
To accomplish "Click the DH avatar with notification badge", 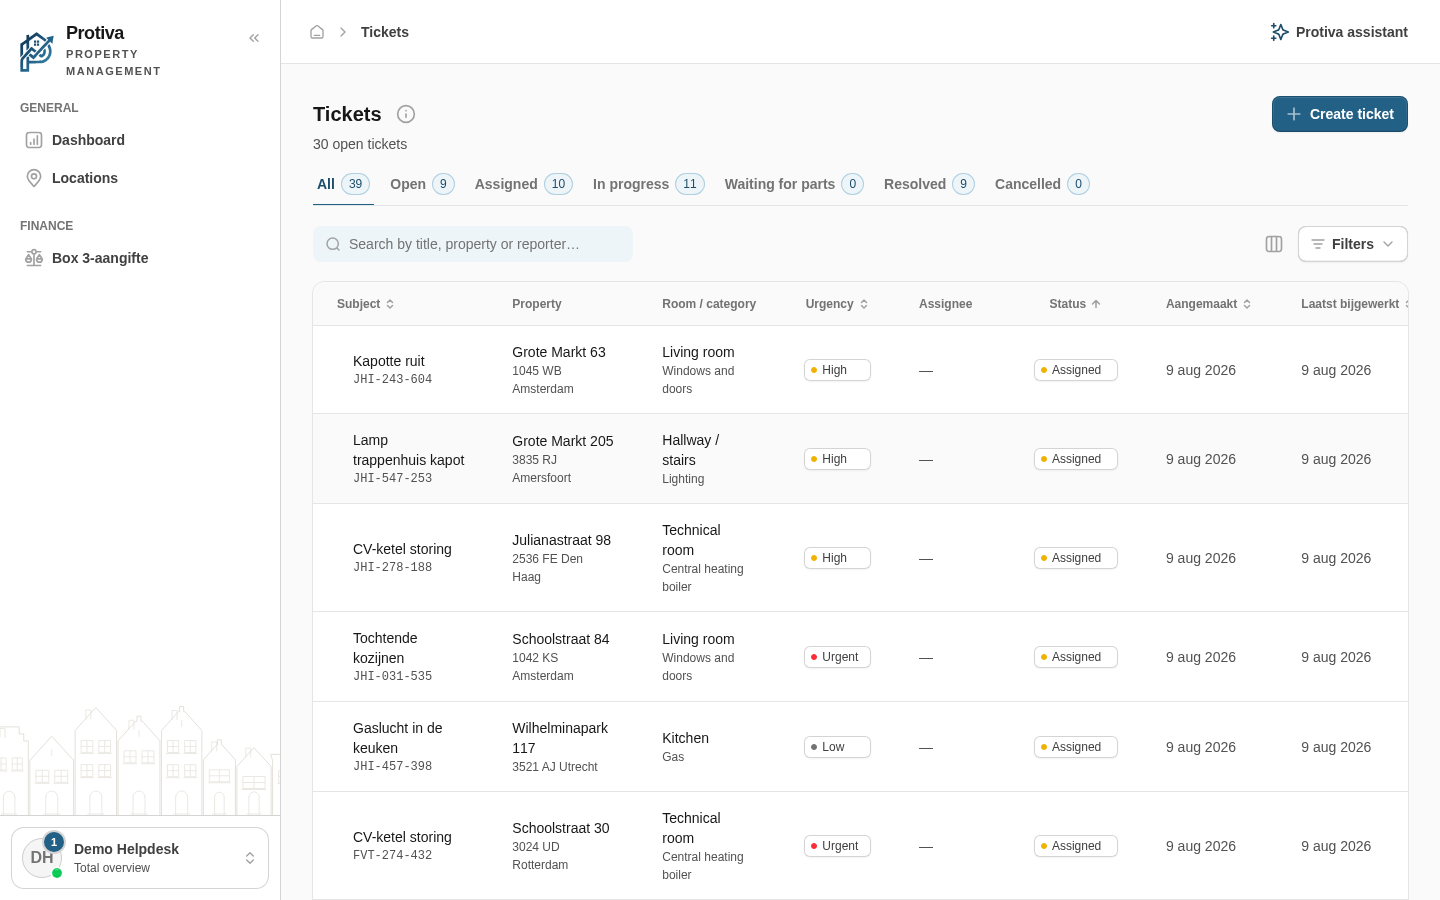I will point(42,858).
